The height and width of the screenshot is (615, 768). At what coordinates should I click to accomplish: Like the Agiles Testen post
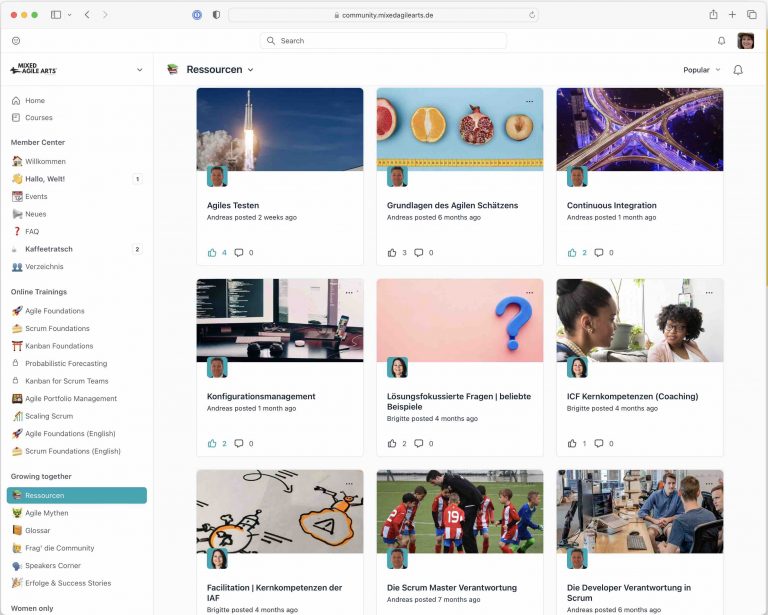coord(212,253)
